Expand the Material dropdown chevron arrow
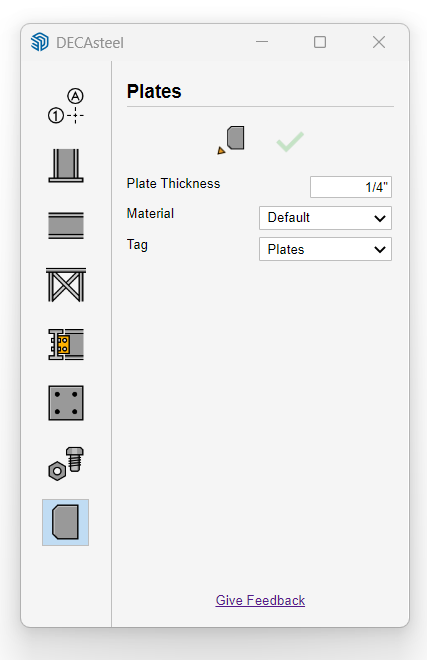427x660 pixels. [x=380, y=218]
